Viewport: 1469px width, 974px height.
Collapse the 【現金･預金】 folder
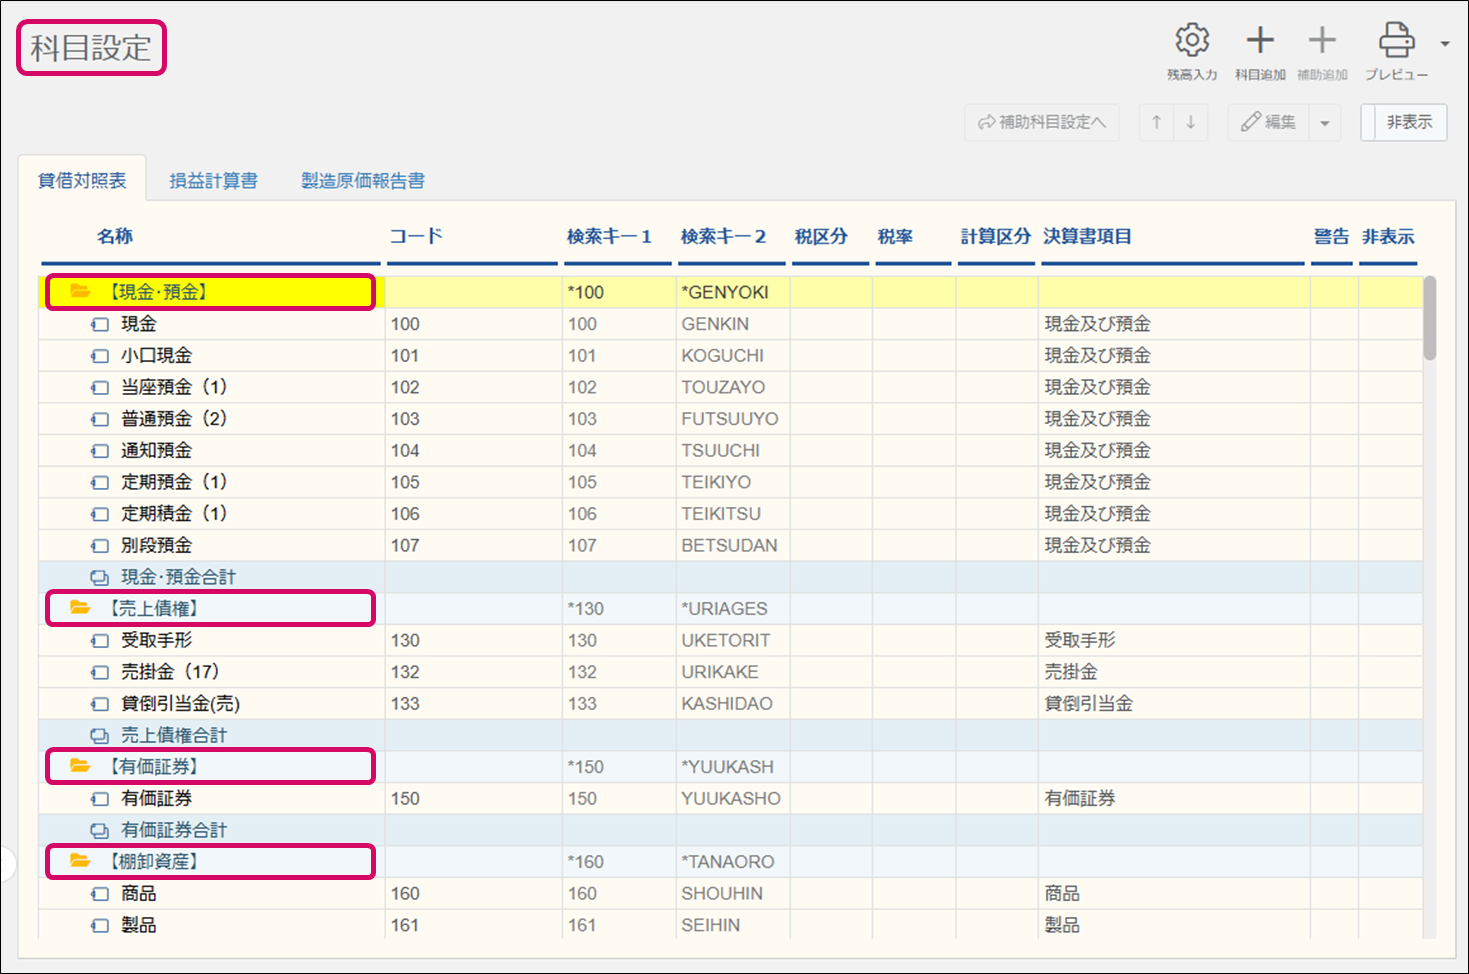(x=80, y=292)
